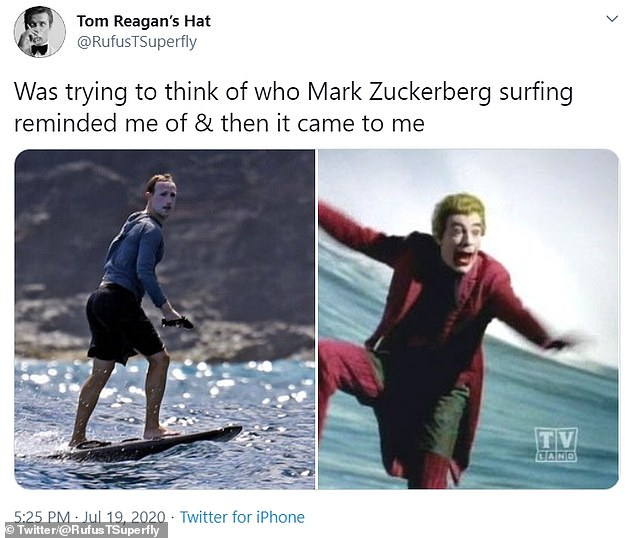The height and width of the screenshot is (538, 634).
Task: Open Tom Reagan's Hat profile avatar
Action: [40, 32]
